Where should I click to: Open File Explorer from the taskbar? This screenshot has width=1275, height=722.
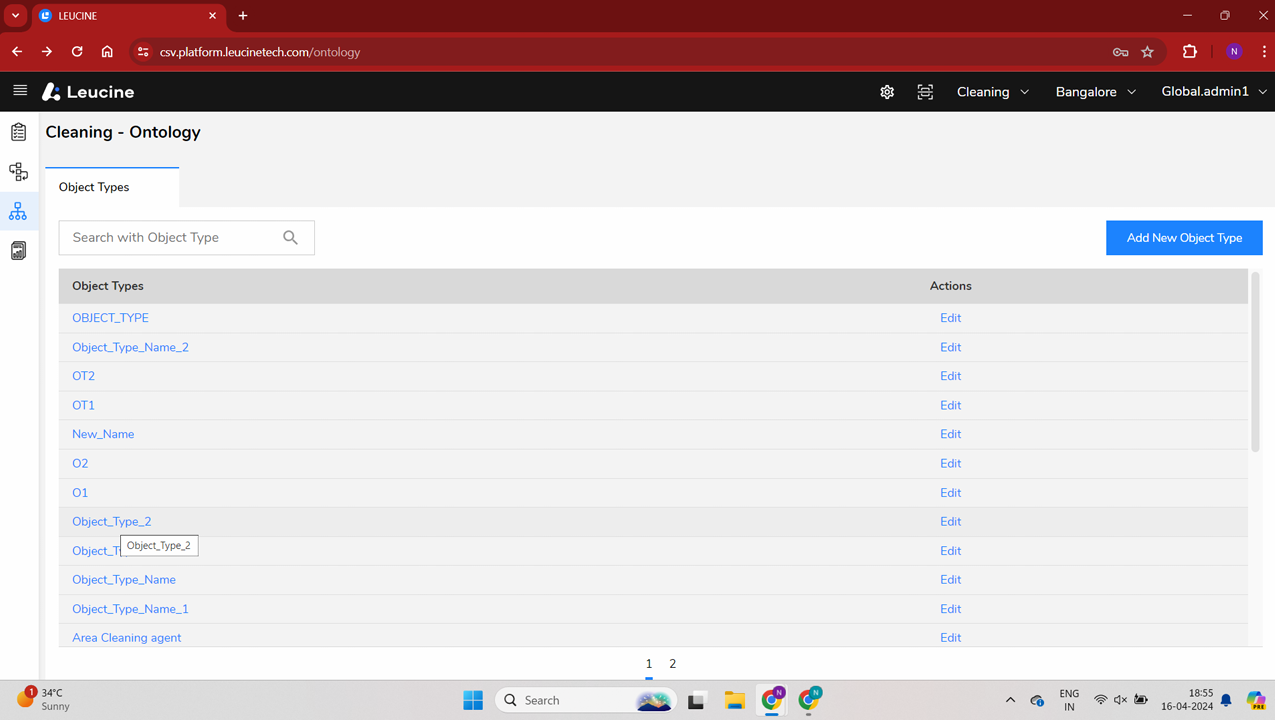click(x=734, y=700)
